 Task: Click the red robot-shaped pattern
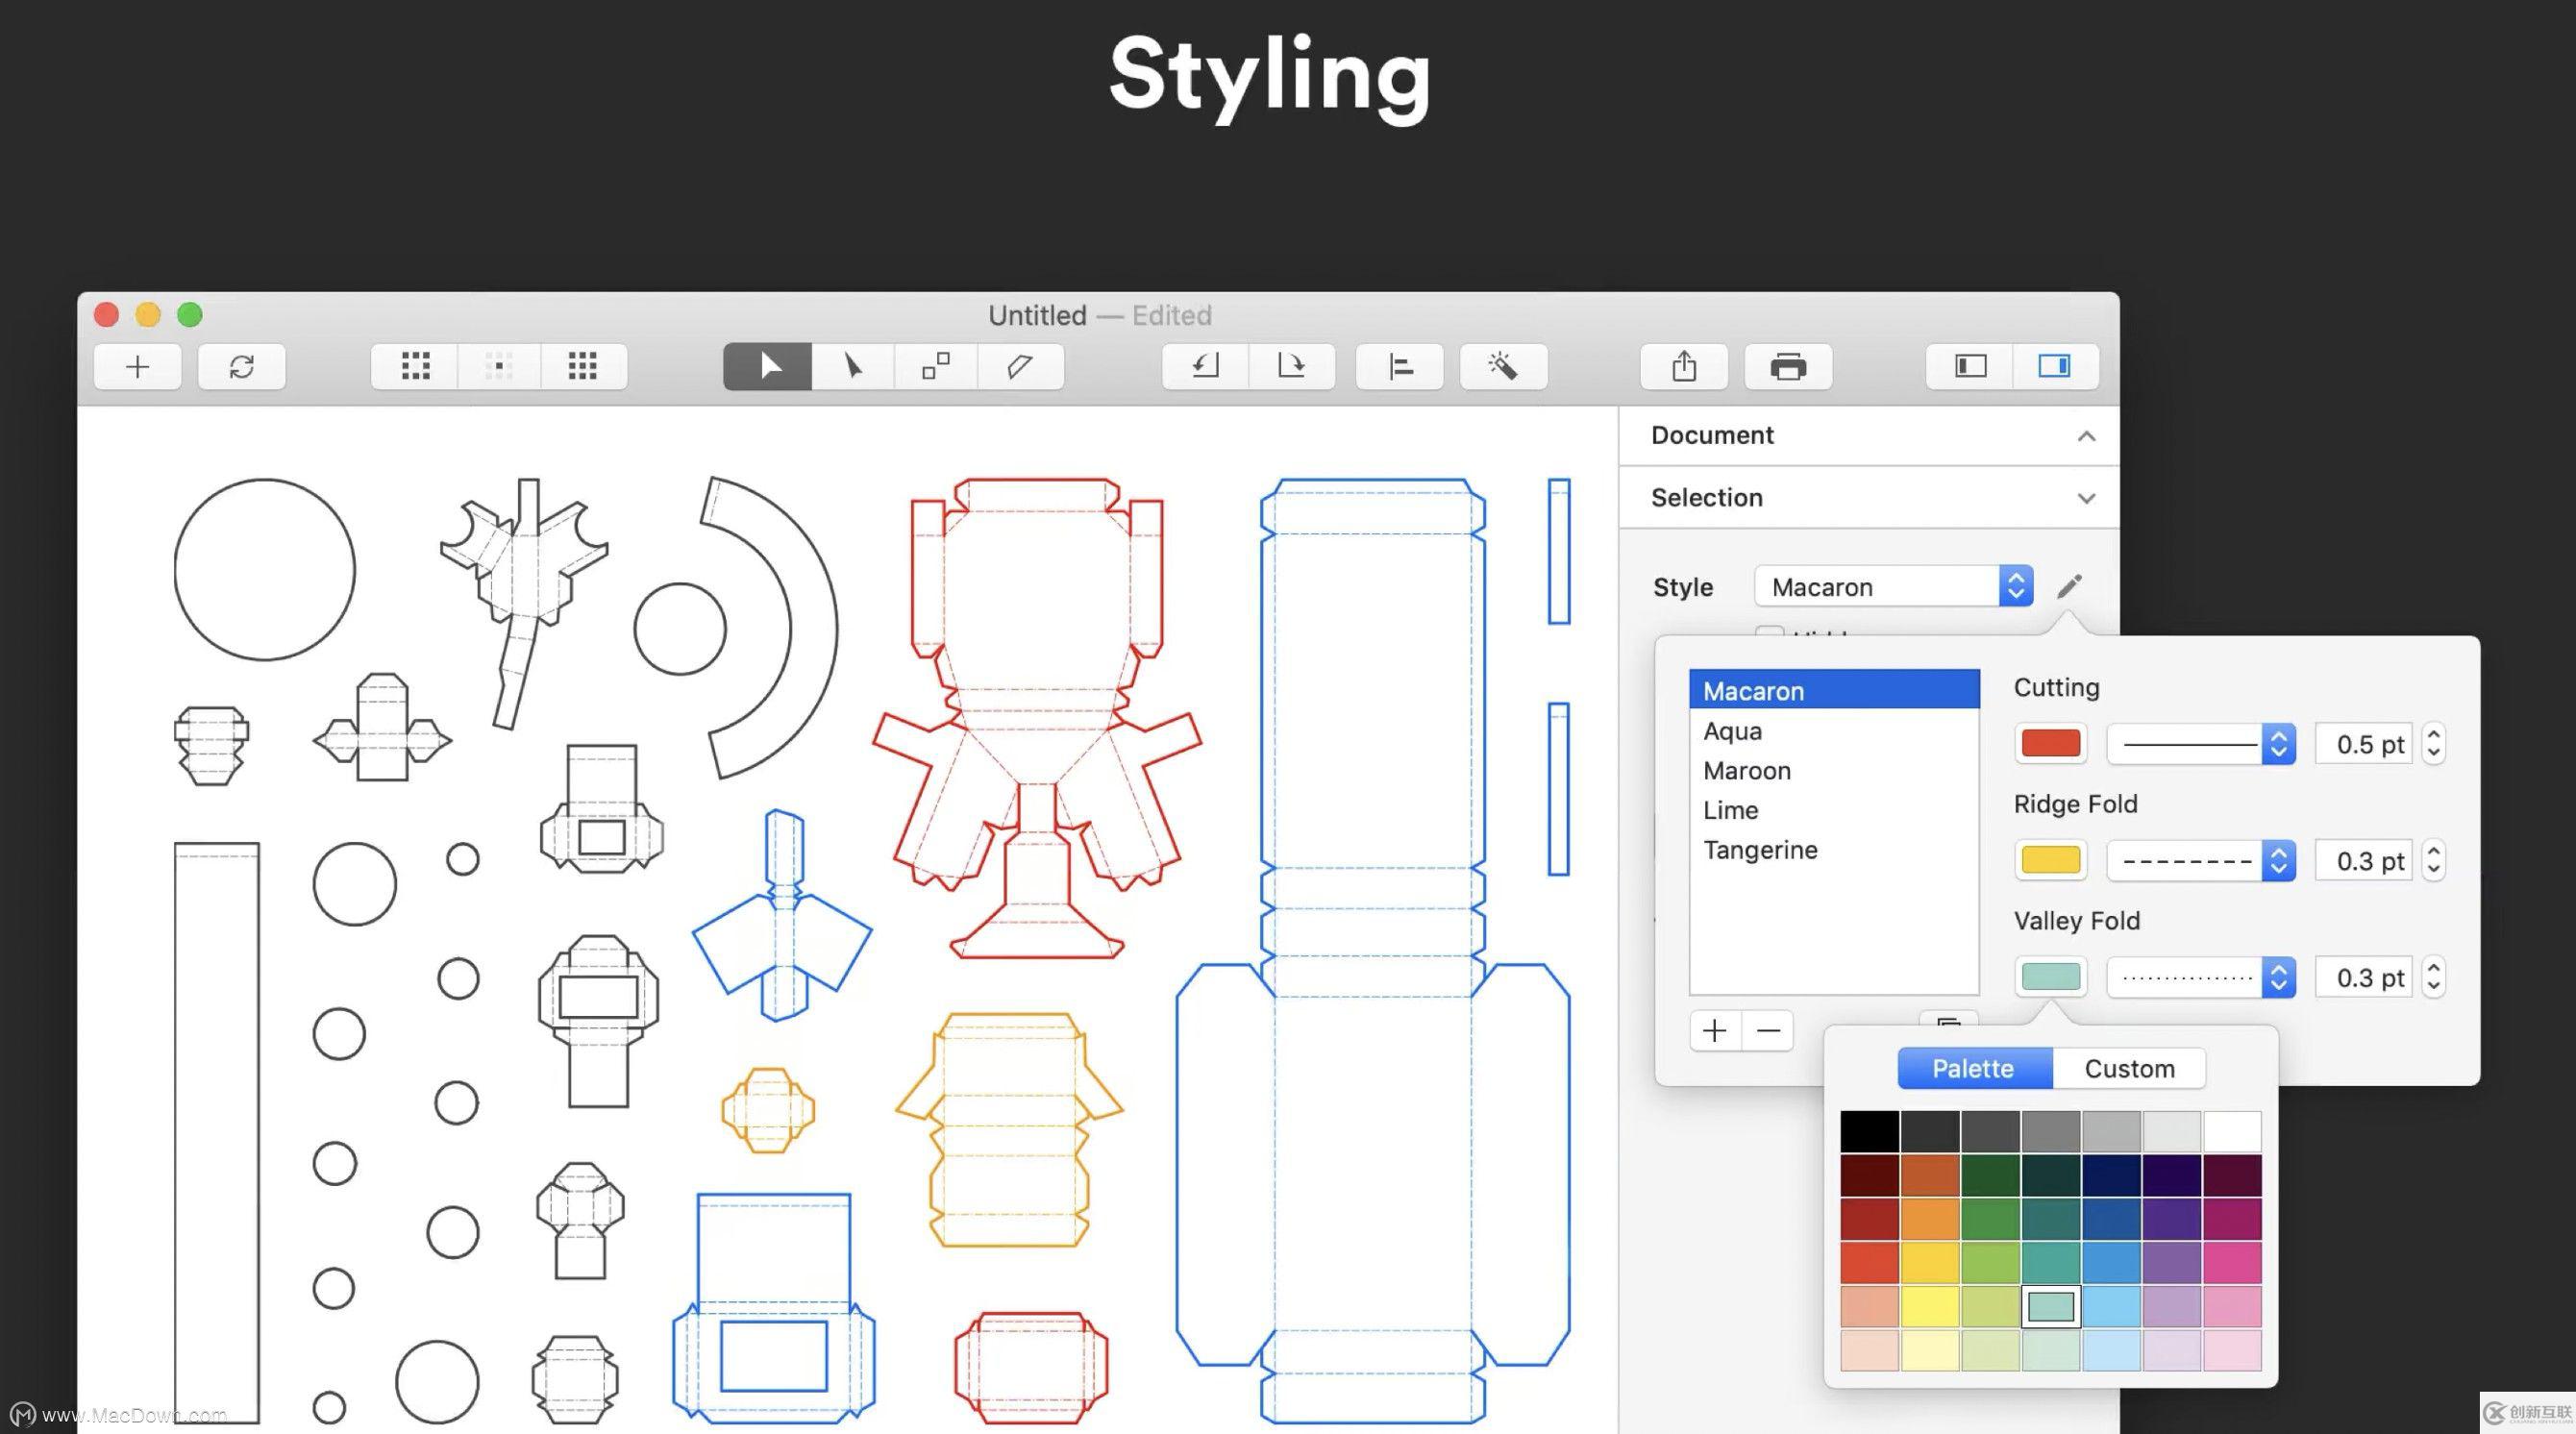[x=1037, y=719]
